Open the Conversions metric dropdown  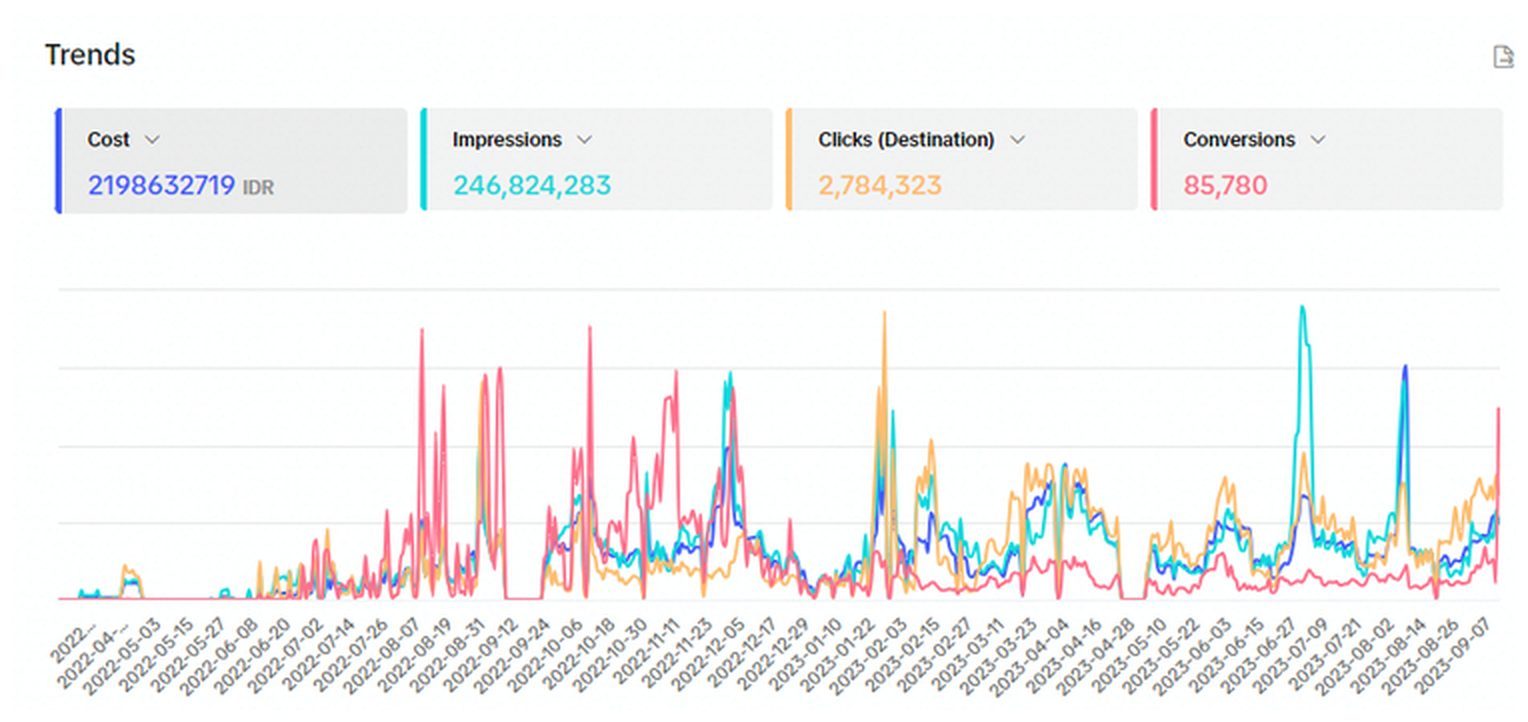click(x=1318, y=140)
